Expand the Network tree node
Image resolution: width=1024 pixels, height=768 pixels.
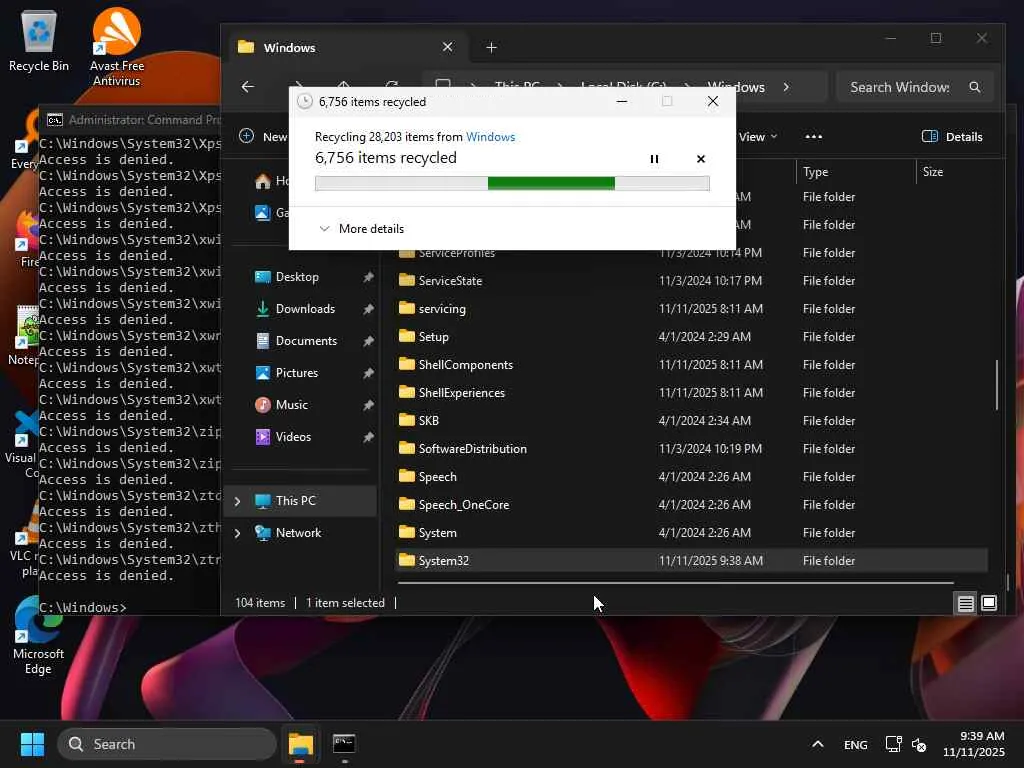coord(238,533)
